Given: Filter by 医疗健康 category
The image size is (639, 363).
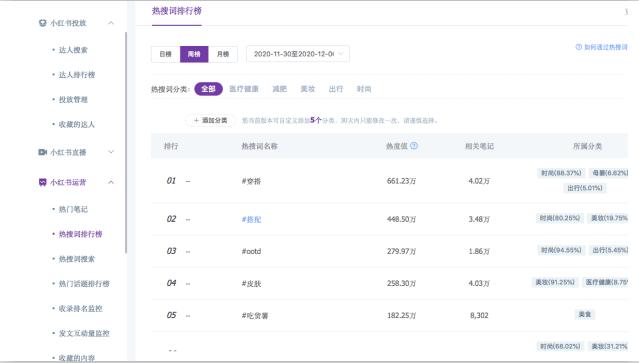Looking at the screenshot, I should tap(244, 89).
